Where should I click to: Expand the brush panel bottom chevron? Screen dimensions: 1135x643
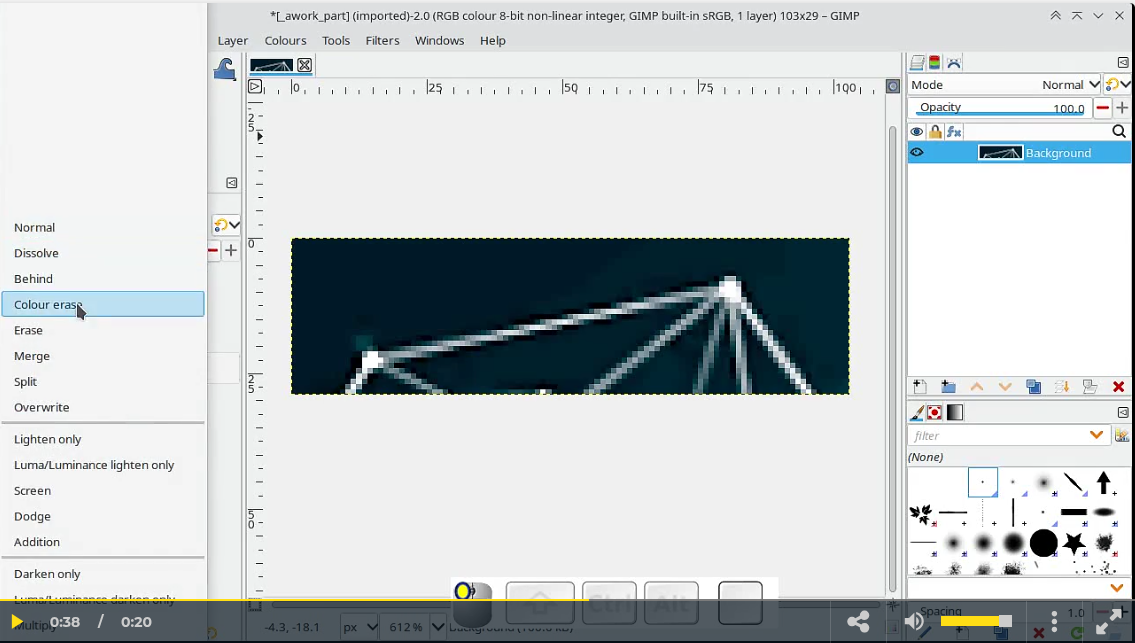click(1117, 587)
